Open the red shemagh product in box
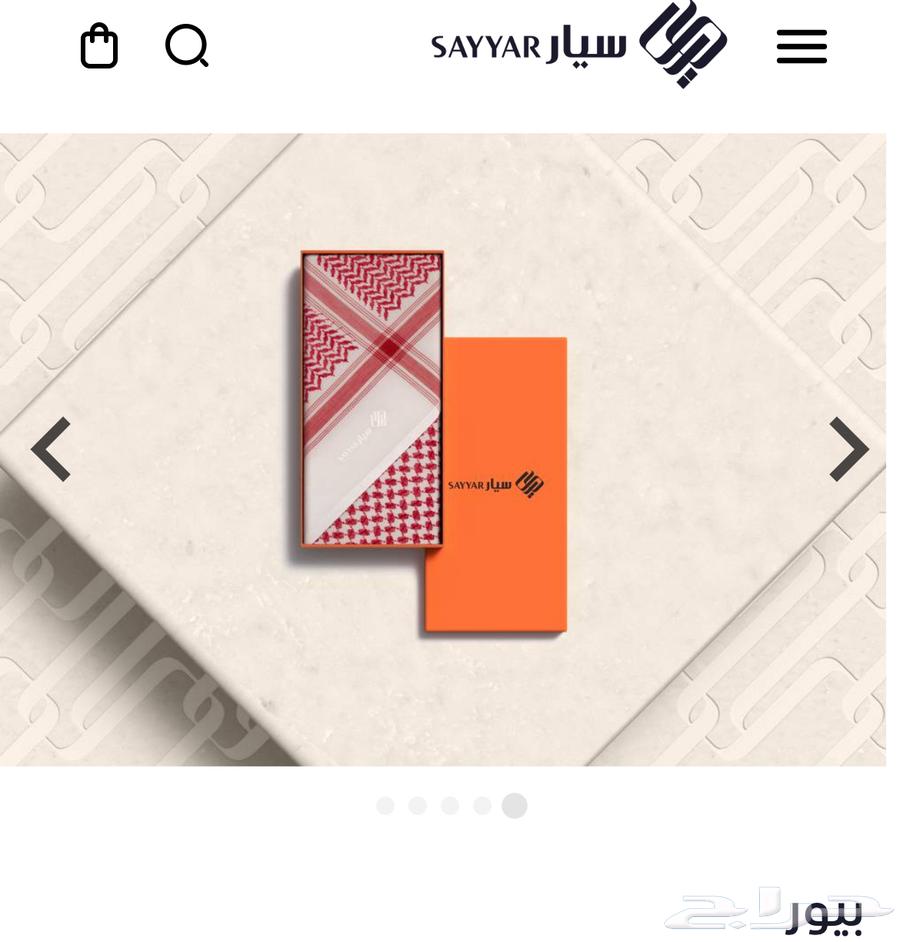The height and width of the screenshot is (942, 900). click(x=372, y=399)
